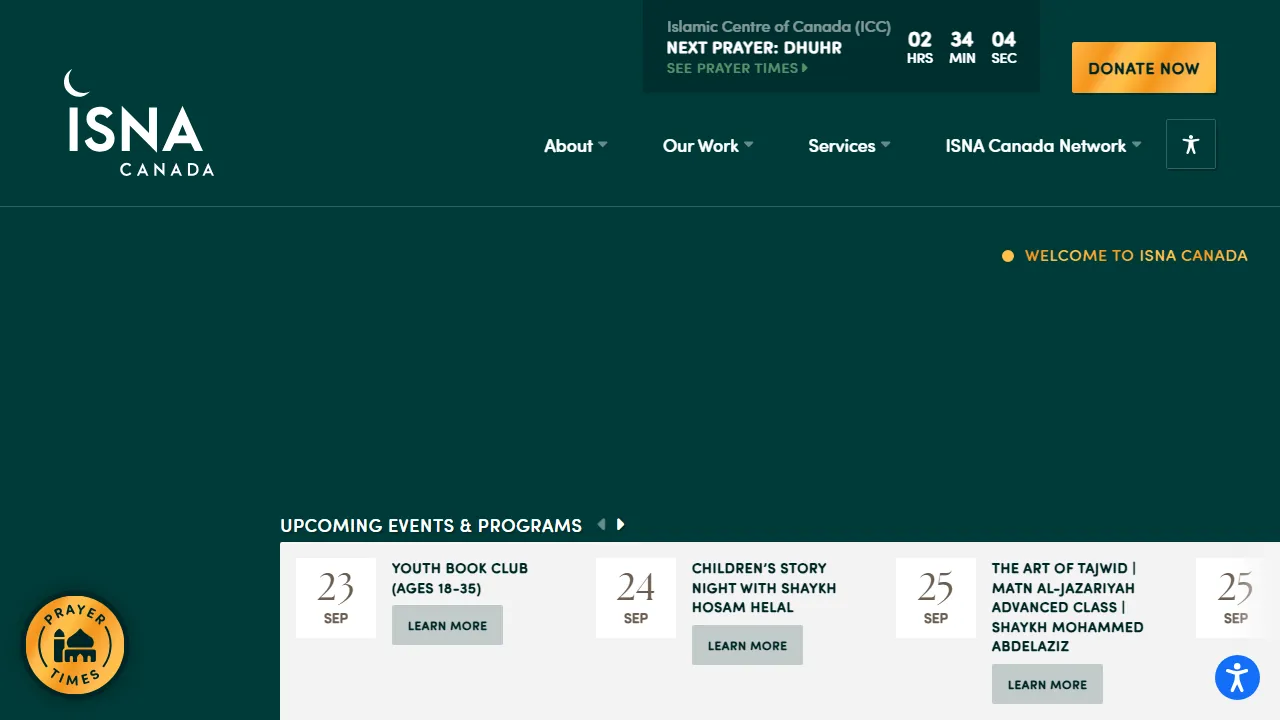Select the 24 Sep date tile
Image resolution: width=1280 pixels, height=720 pixels.
(x=636, y=598)
